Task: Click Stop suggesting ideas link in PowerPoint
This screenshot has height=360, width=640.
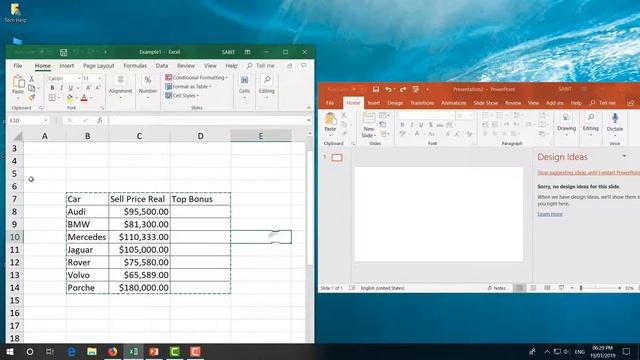Action: [x=589, y=173]
